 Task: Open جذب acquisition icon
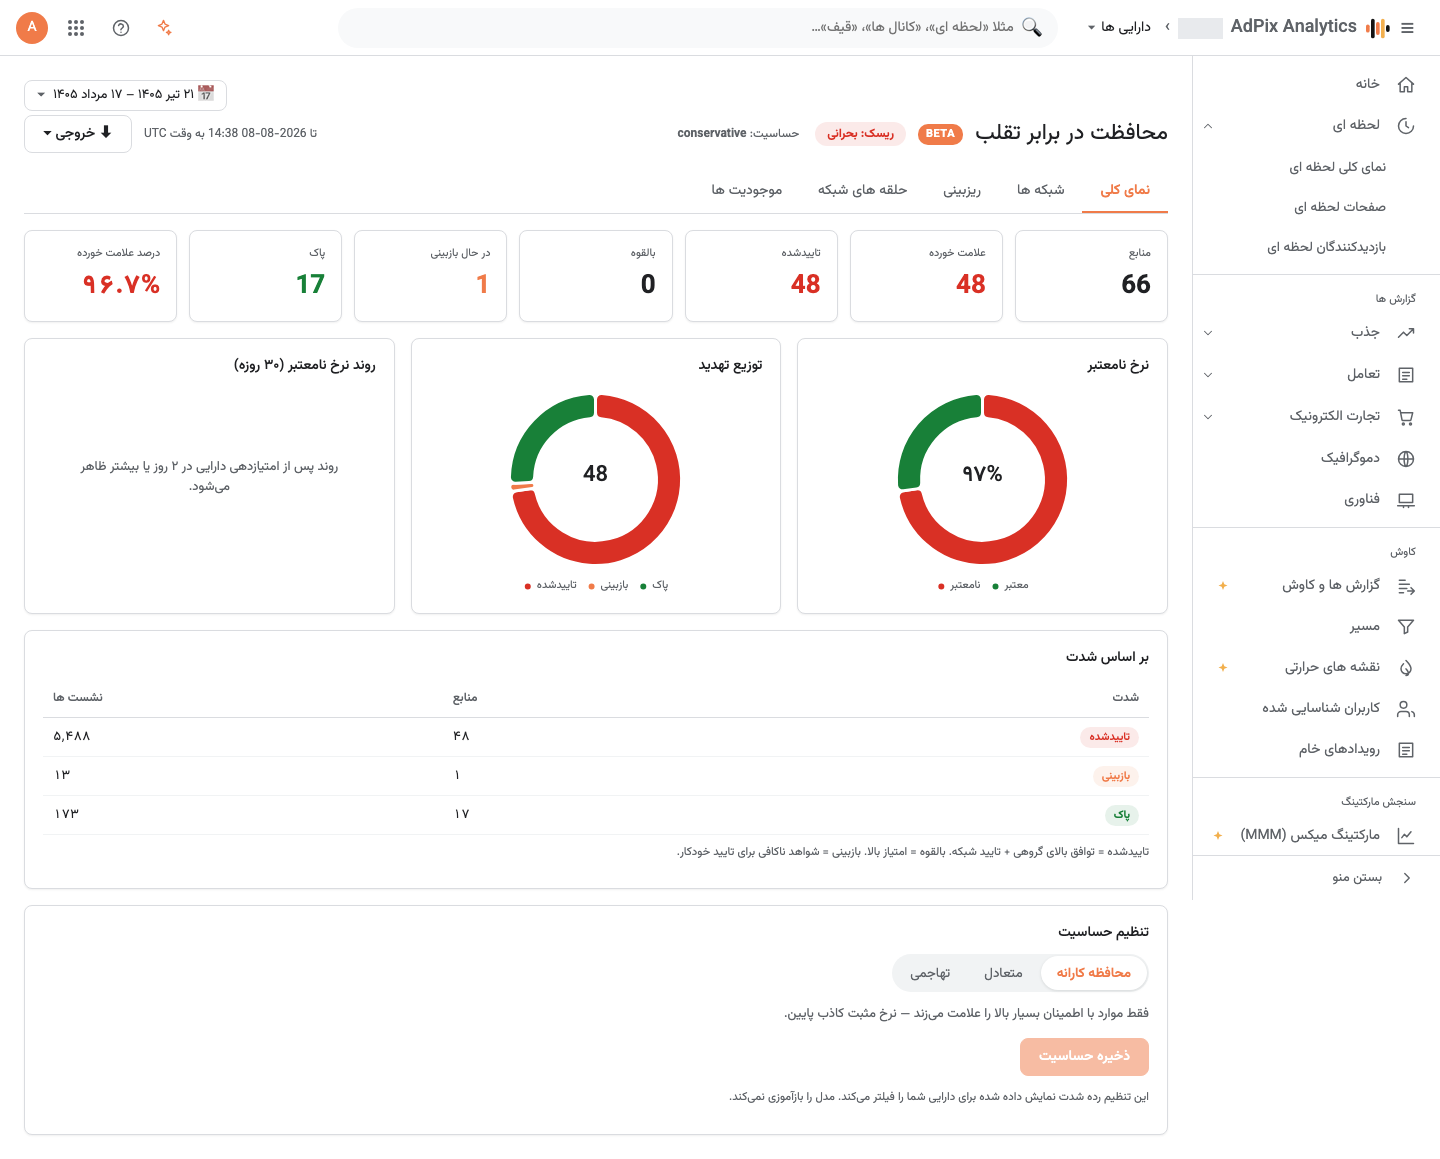tap(1406, 332)
